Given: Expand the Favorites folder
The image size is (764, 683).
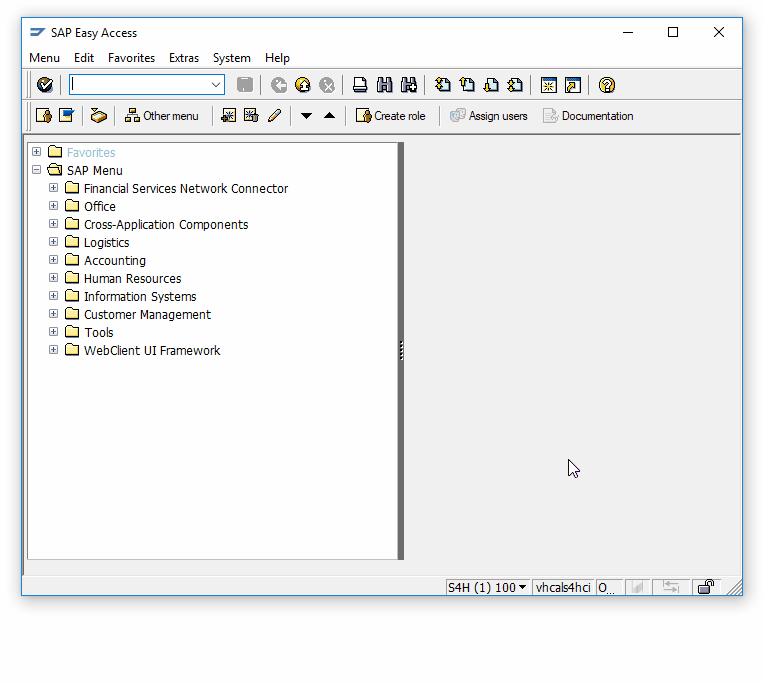Looking at the screenshot, I should [37, 152].
